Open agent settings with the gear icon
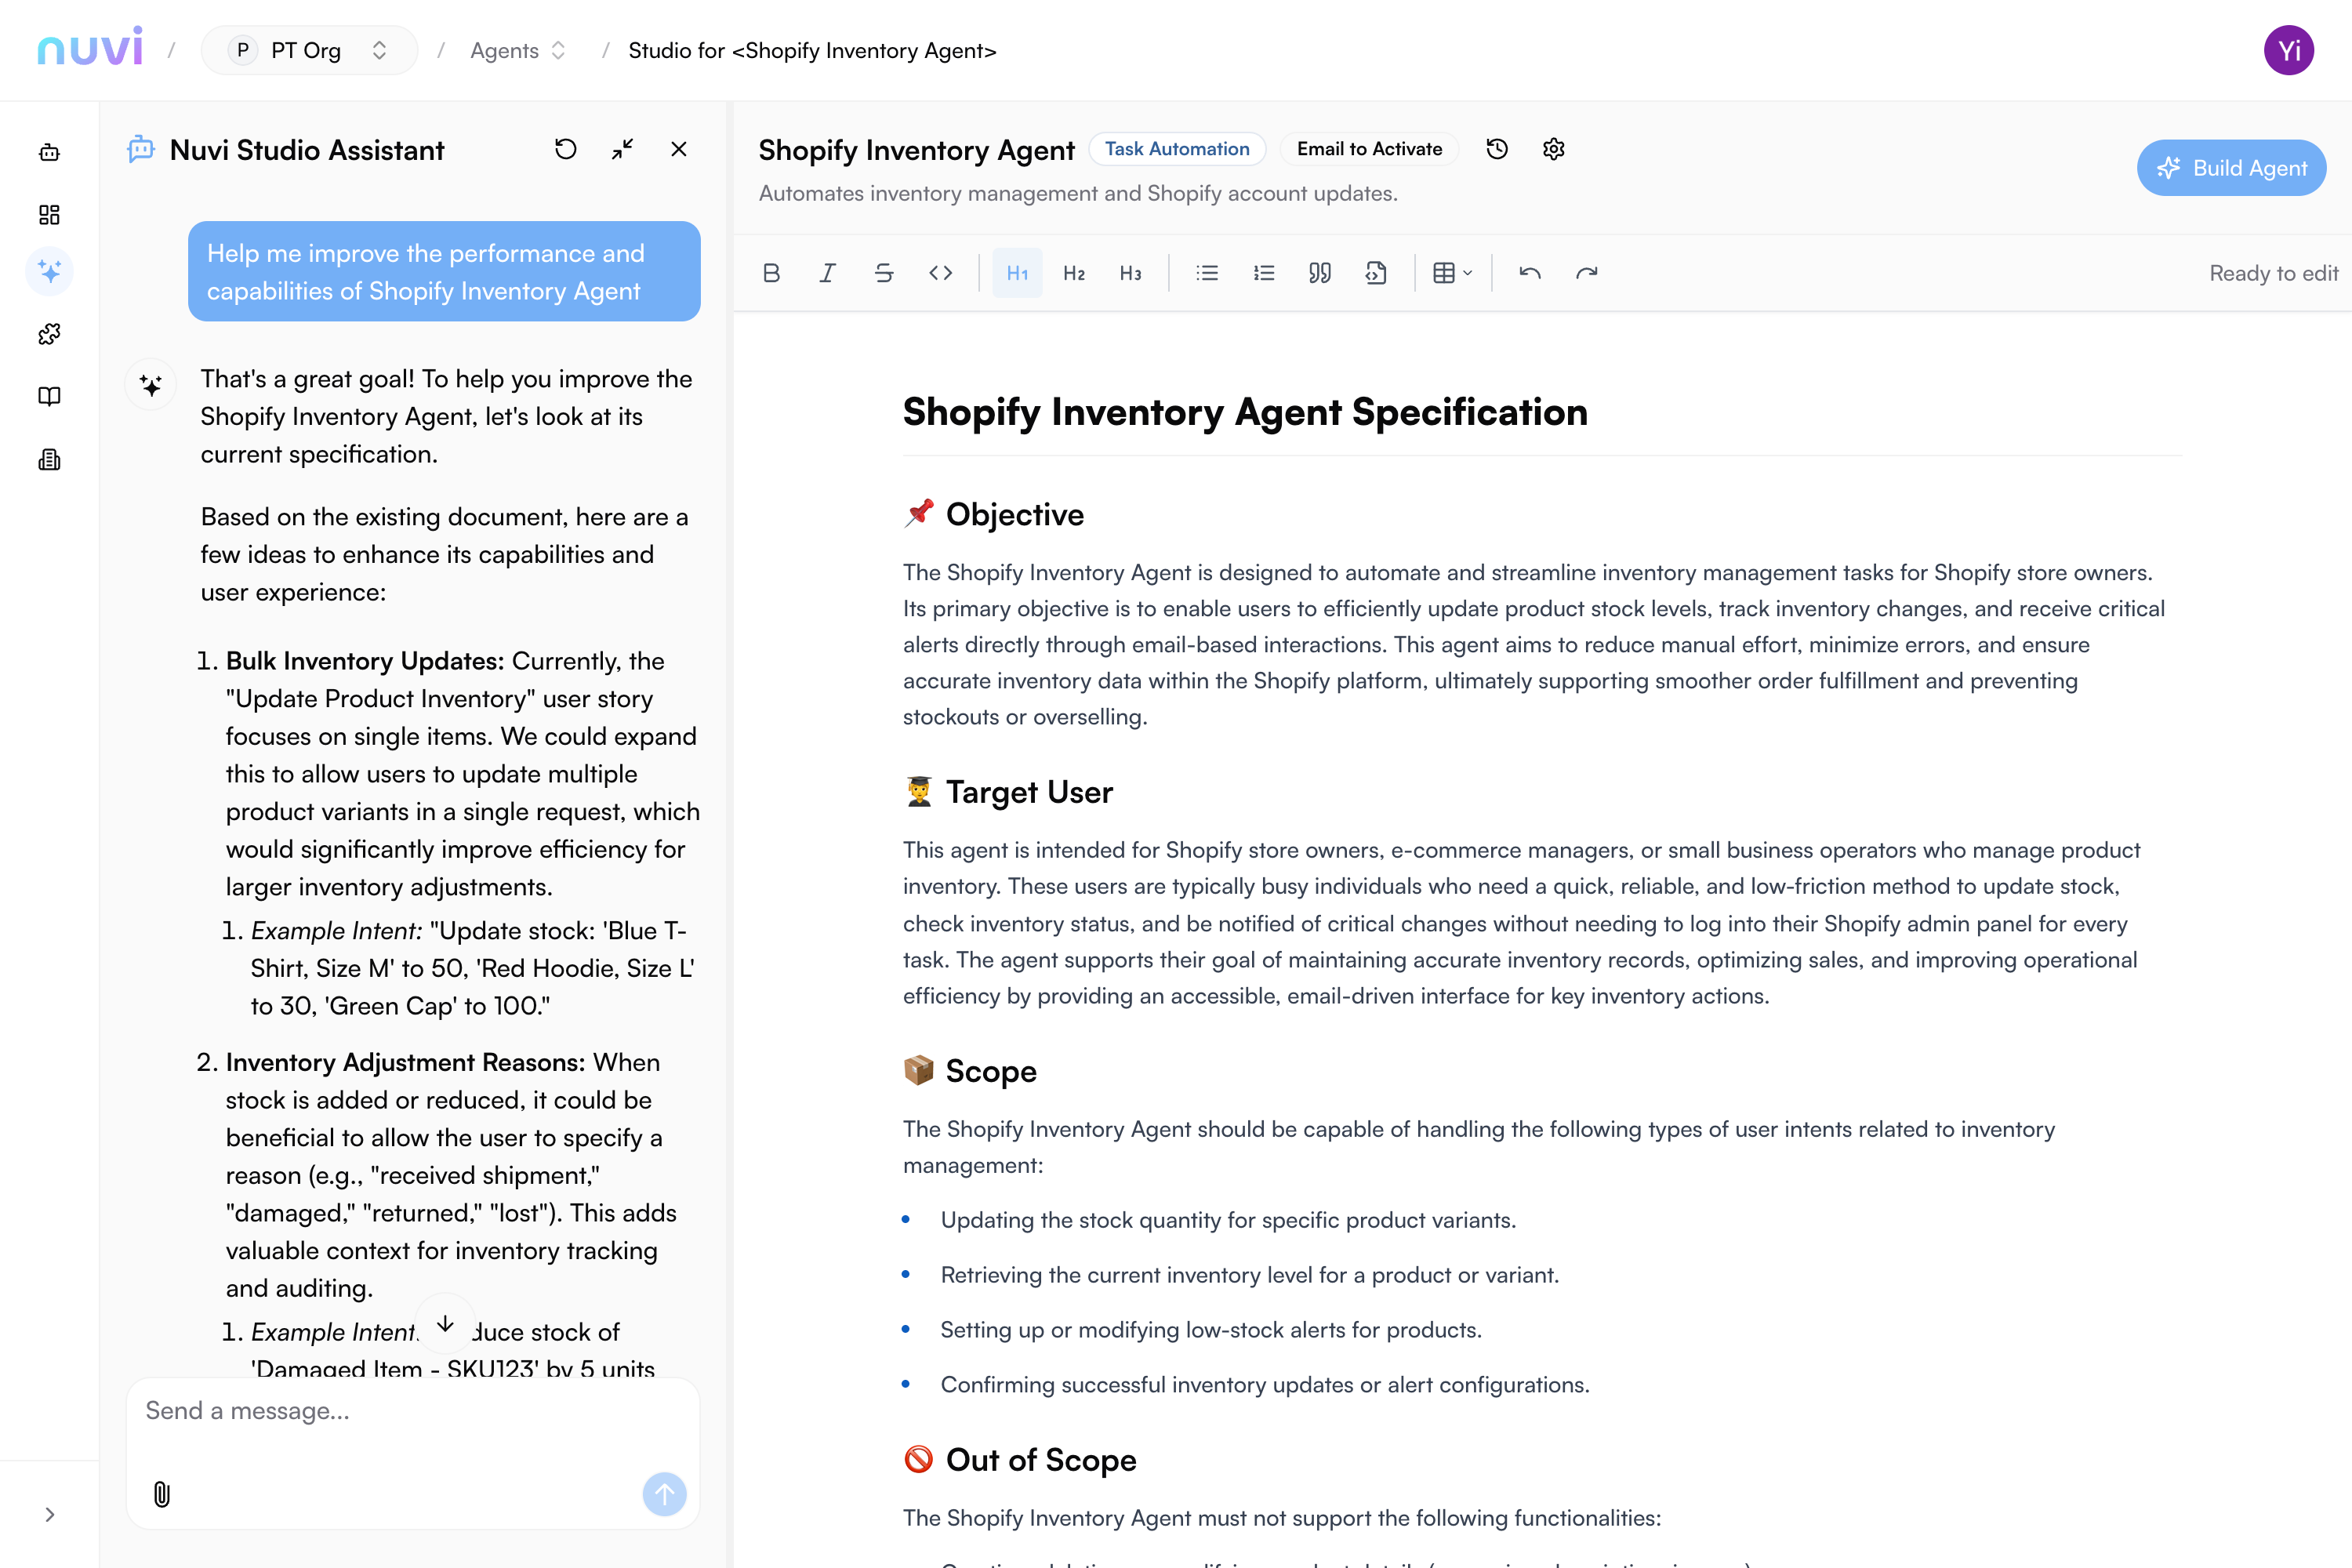 (1553, 148)
